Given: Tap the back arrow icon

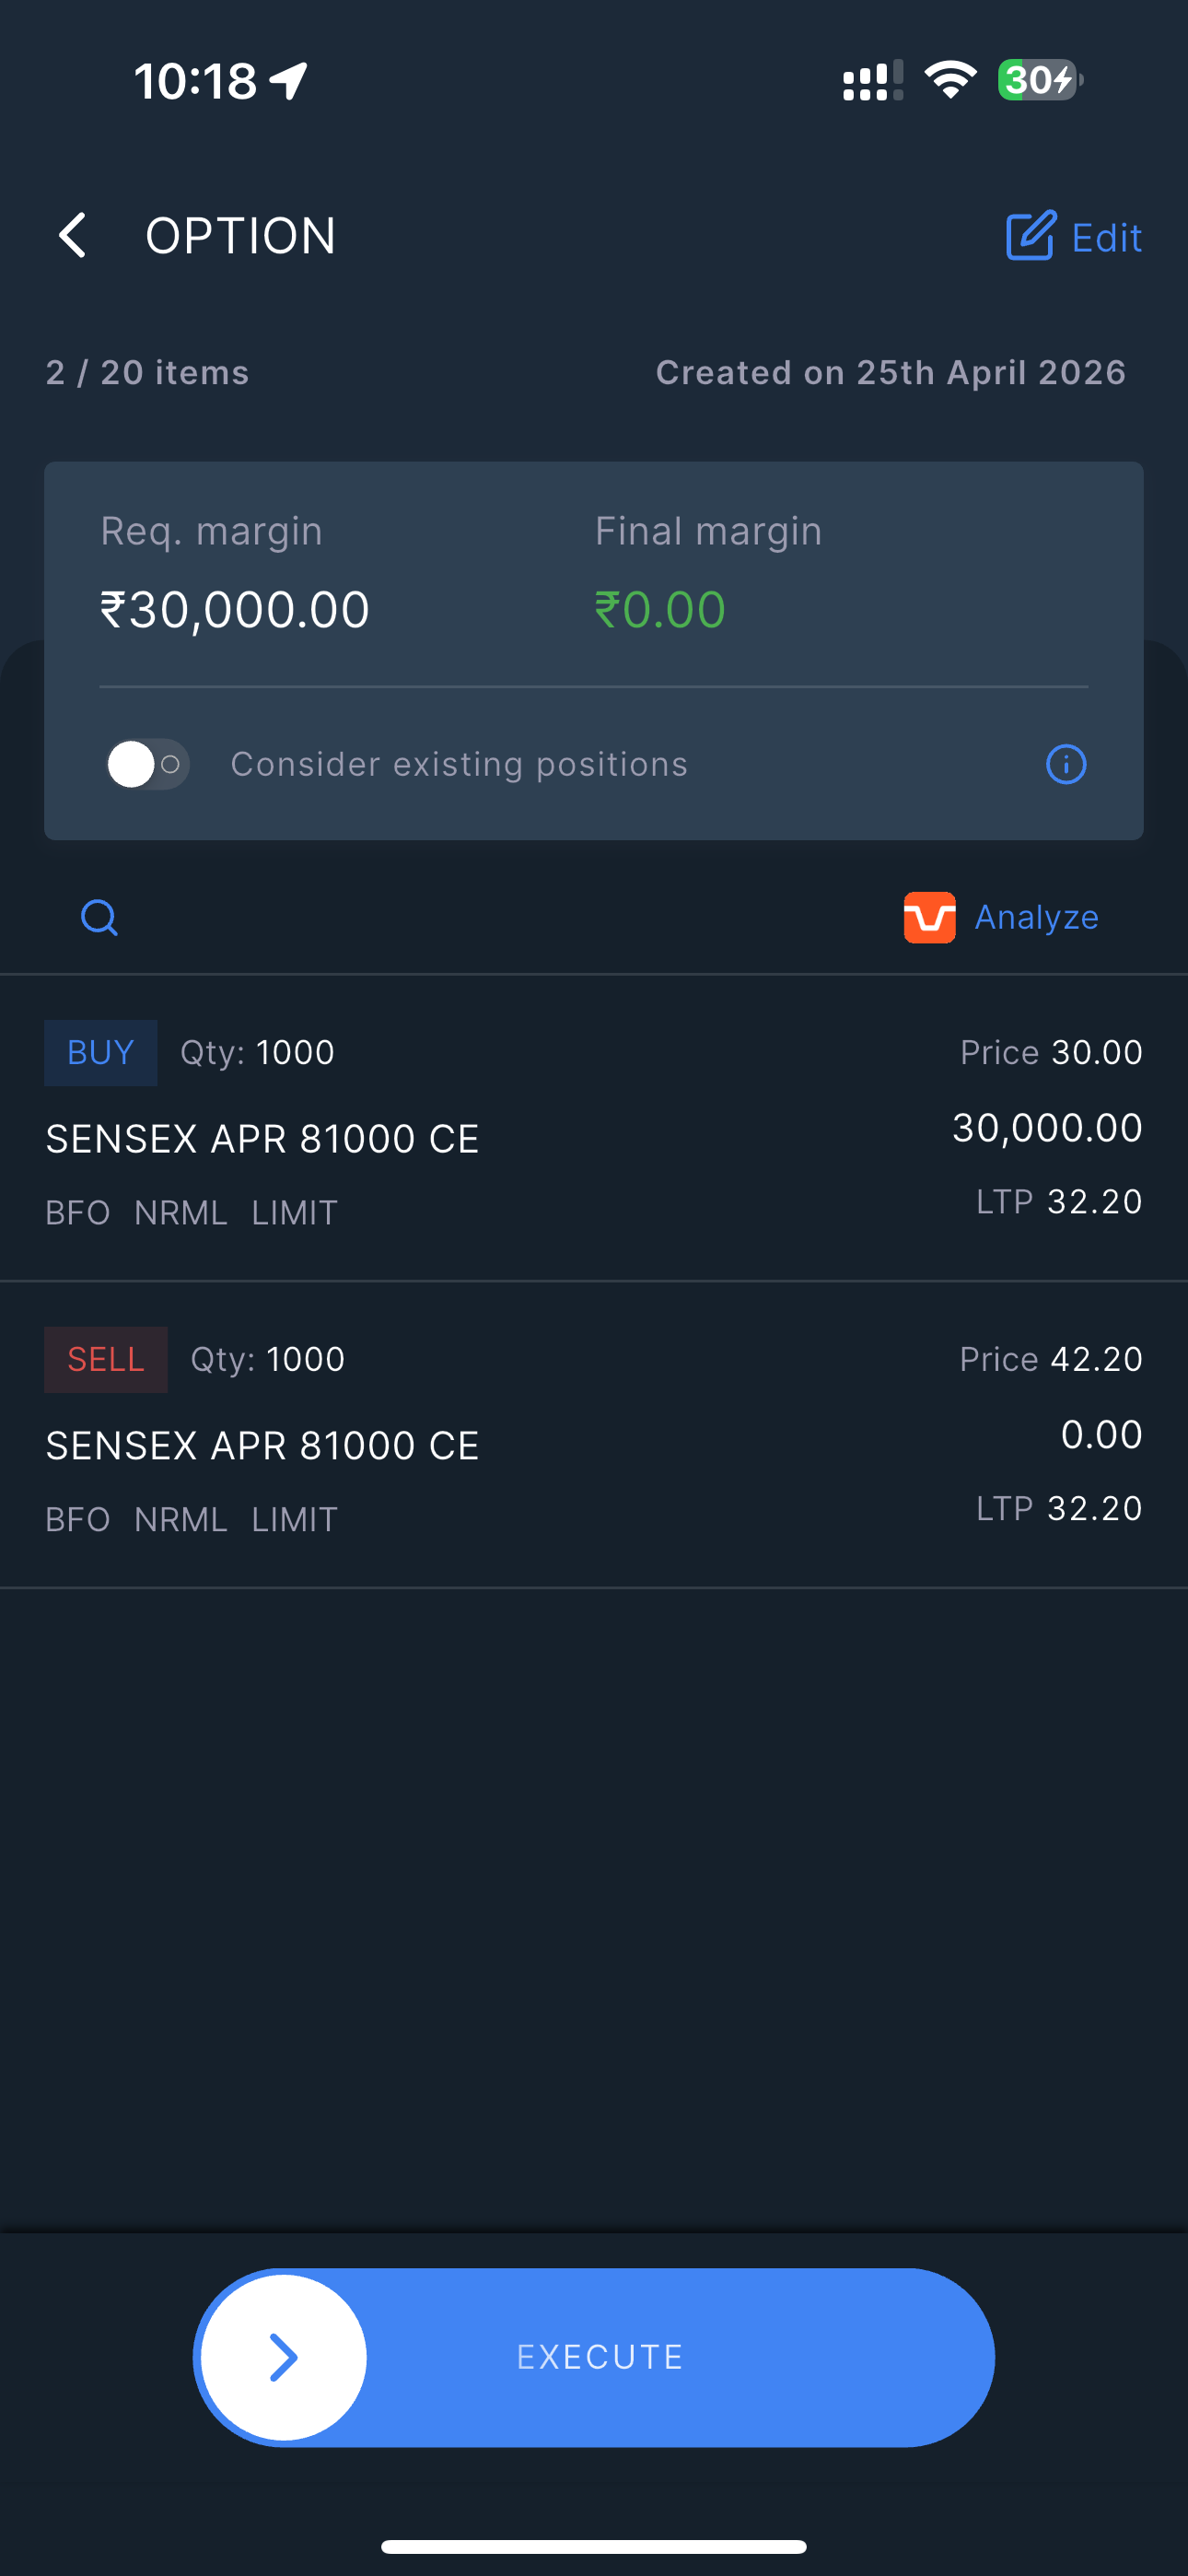Looking at the screenshot, I should point(72,236).
